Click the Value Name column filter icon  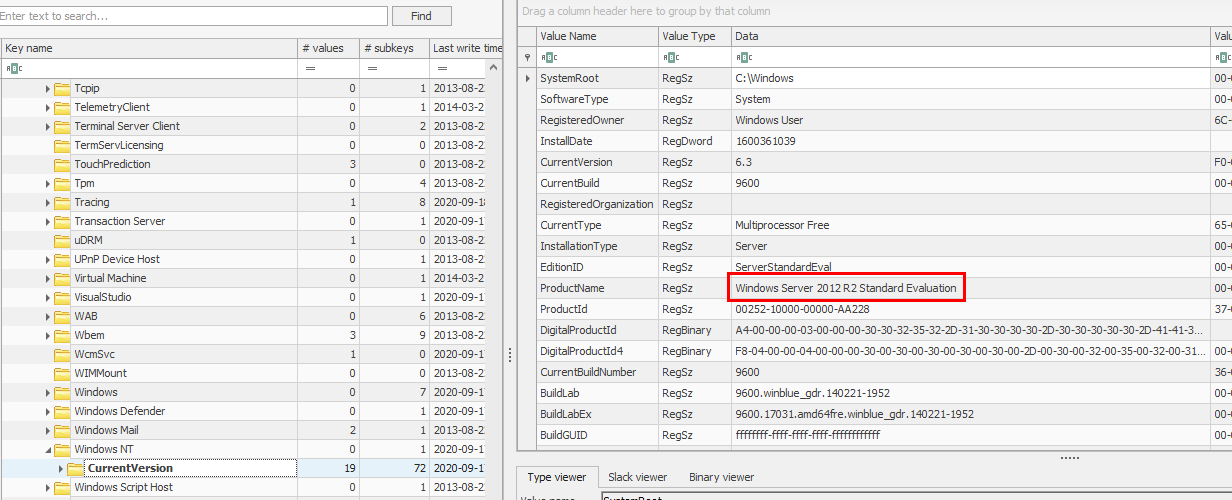(548, 57)
